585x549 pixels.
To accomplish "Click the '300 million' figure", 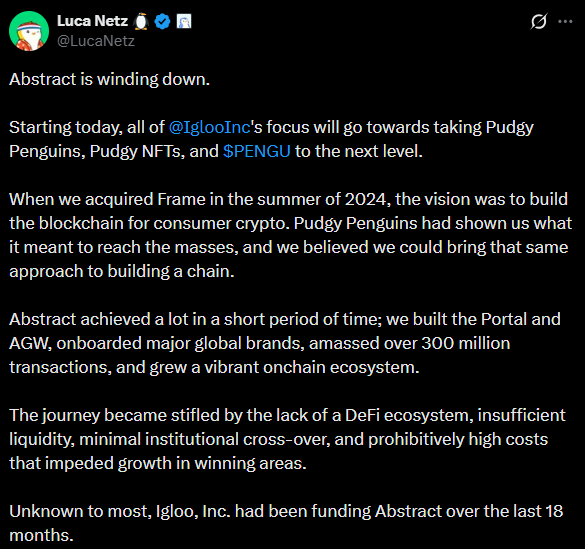I will coord(466,343).
